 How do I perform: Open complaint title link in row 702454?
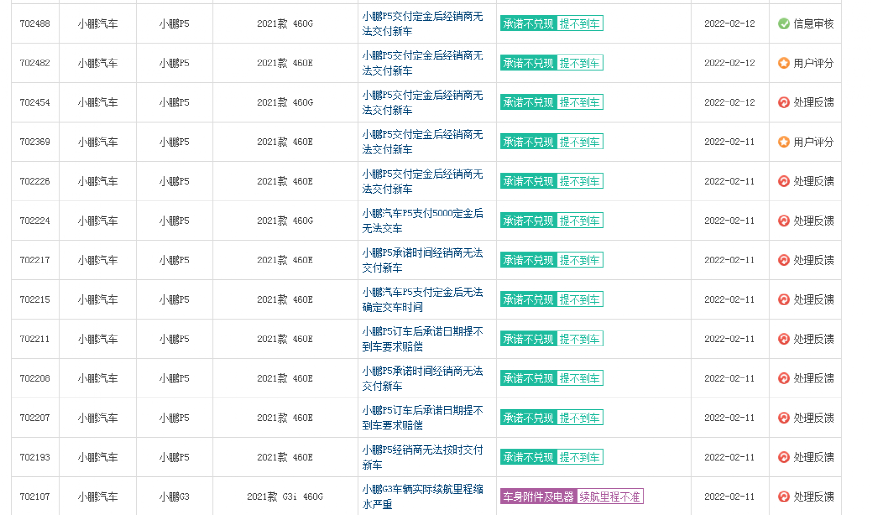tap(422, 103)
